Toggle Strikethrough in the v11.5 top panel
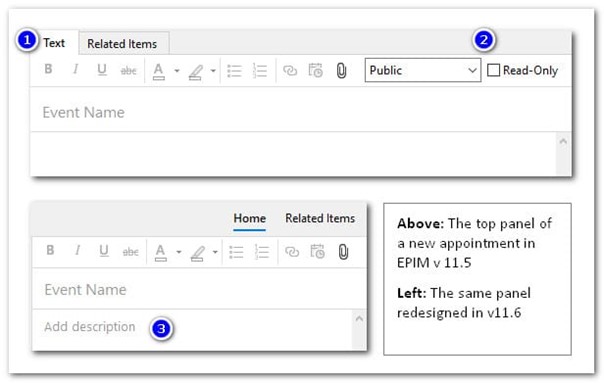Screen dimensions: 604x383 (128, 71)
